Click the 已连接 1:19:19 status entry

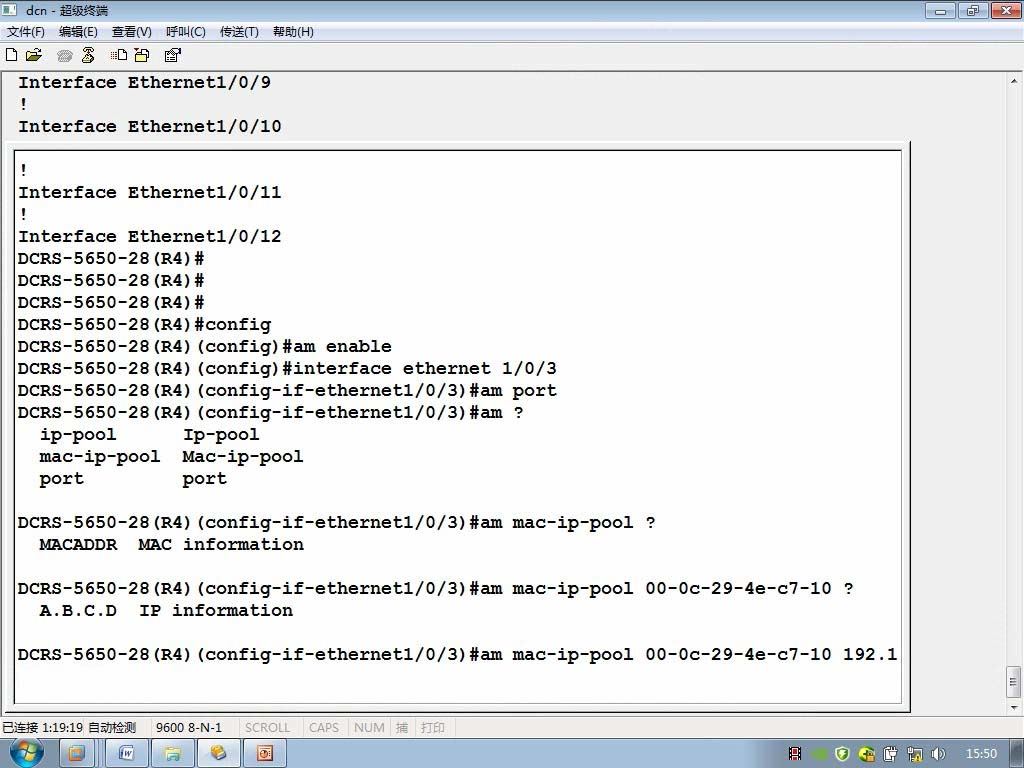(42, 728)
